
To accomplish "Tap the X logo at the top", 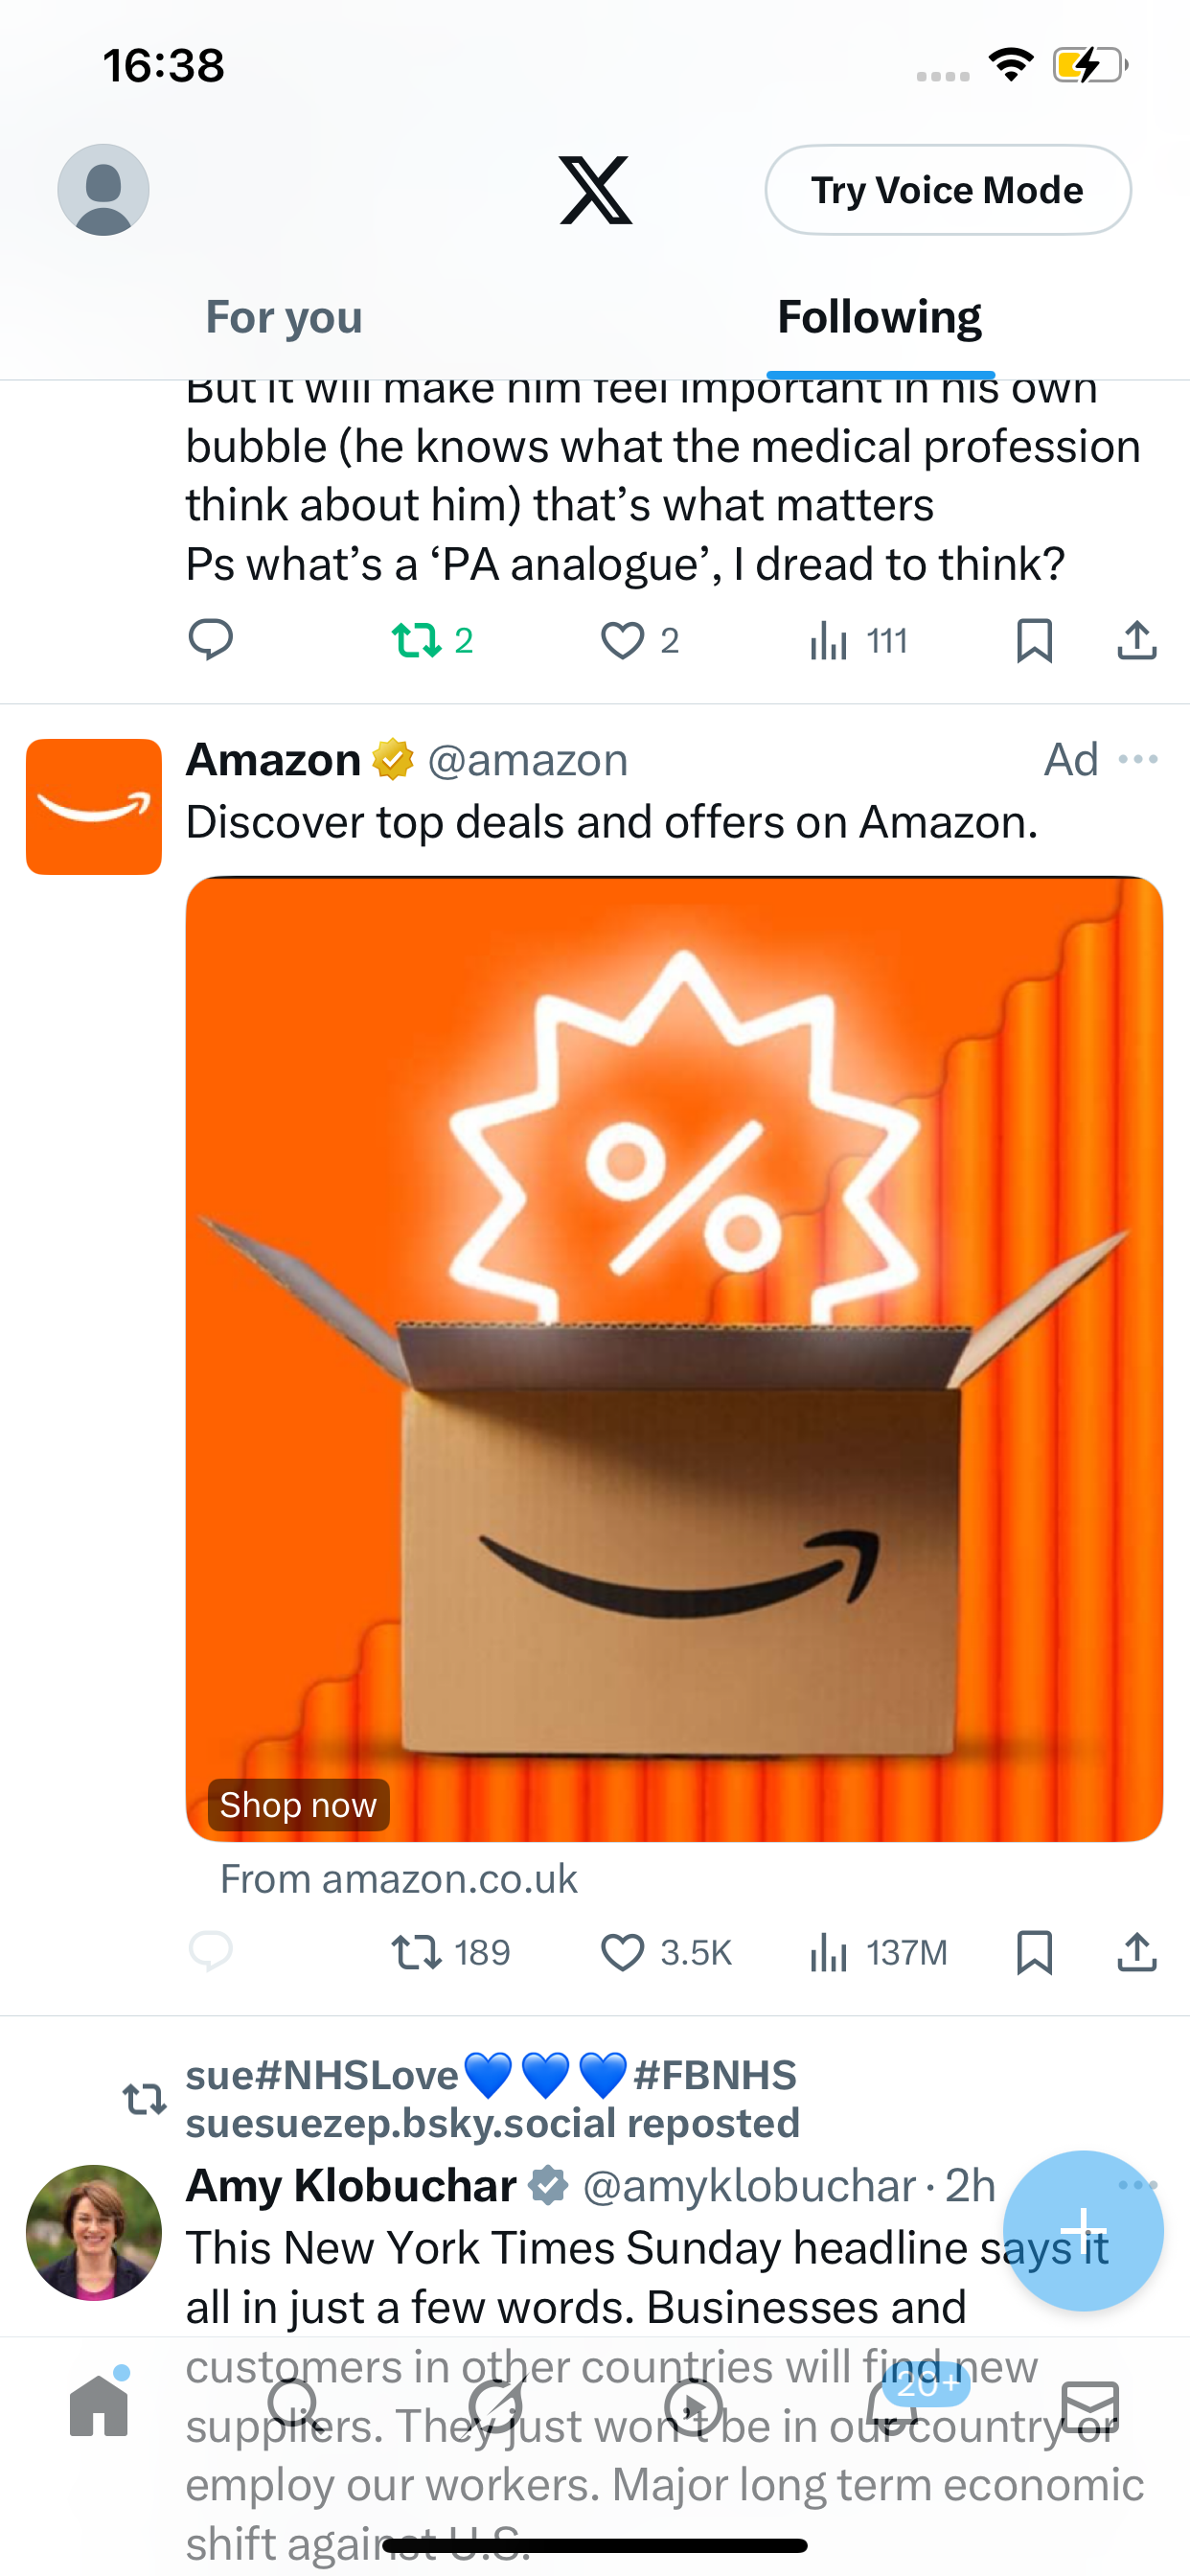I will click(x=595, y=190).
